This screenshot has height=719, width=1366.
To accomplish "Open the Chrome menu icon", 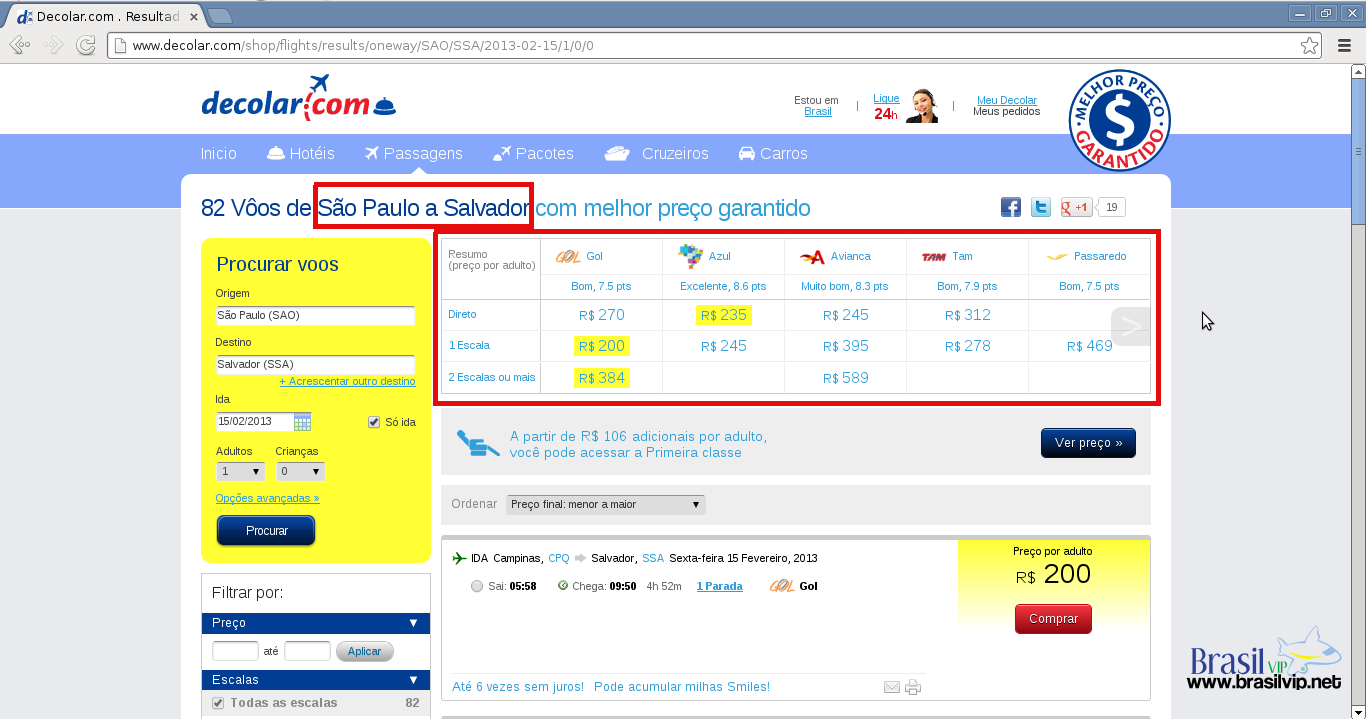I will click(1345, 45).
